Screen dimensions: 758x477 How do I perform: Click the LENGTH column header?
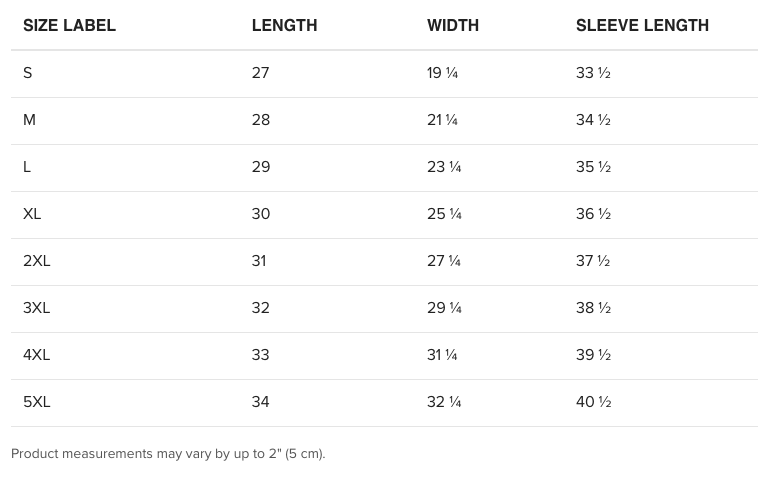(x=284, y=25)
